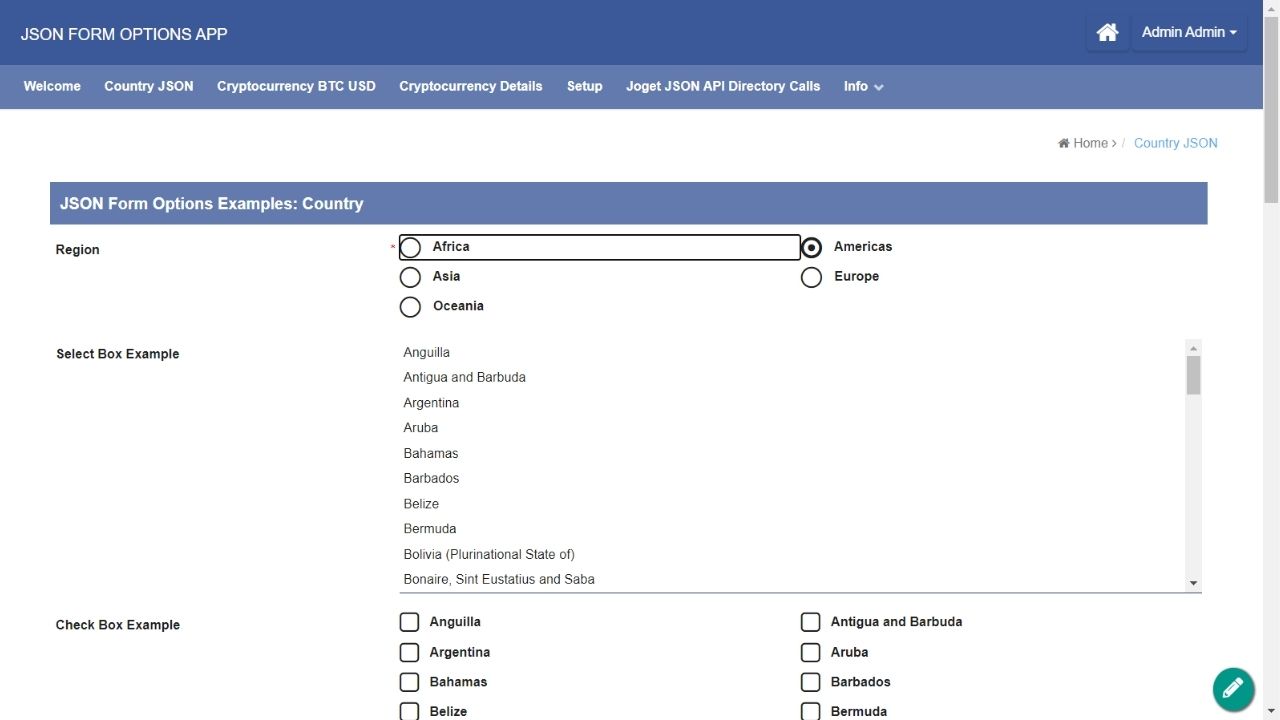Open the Welcome menu item
Image resolution: width=1280 pixels, height=720 pixels.
(52, 86)
